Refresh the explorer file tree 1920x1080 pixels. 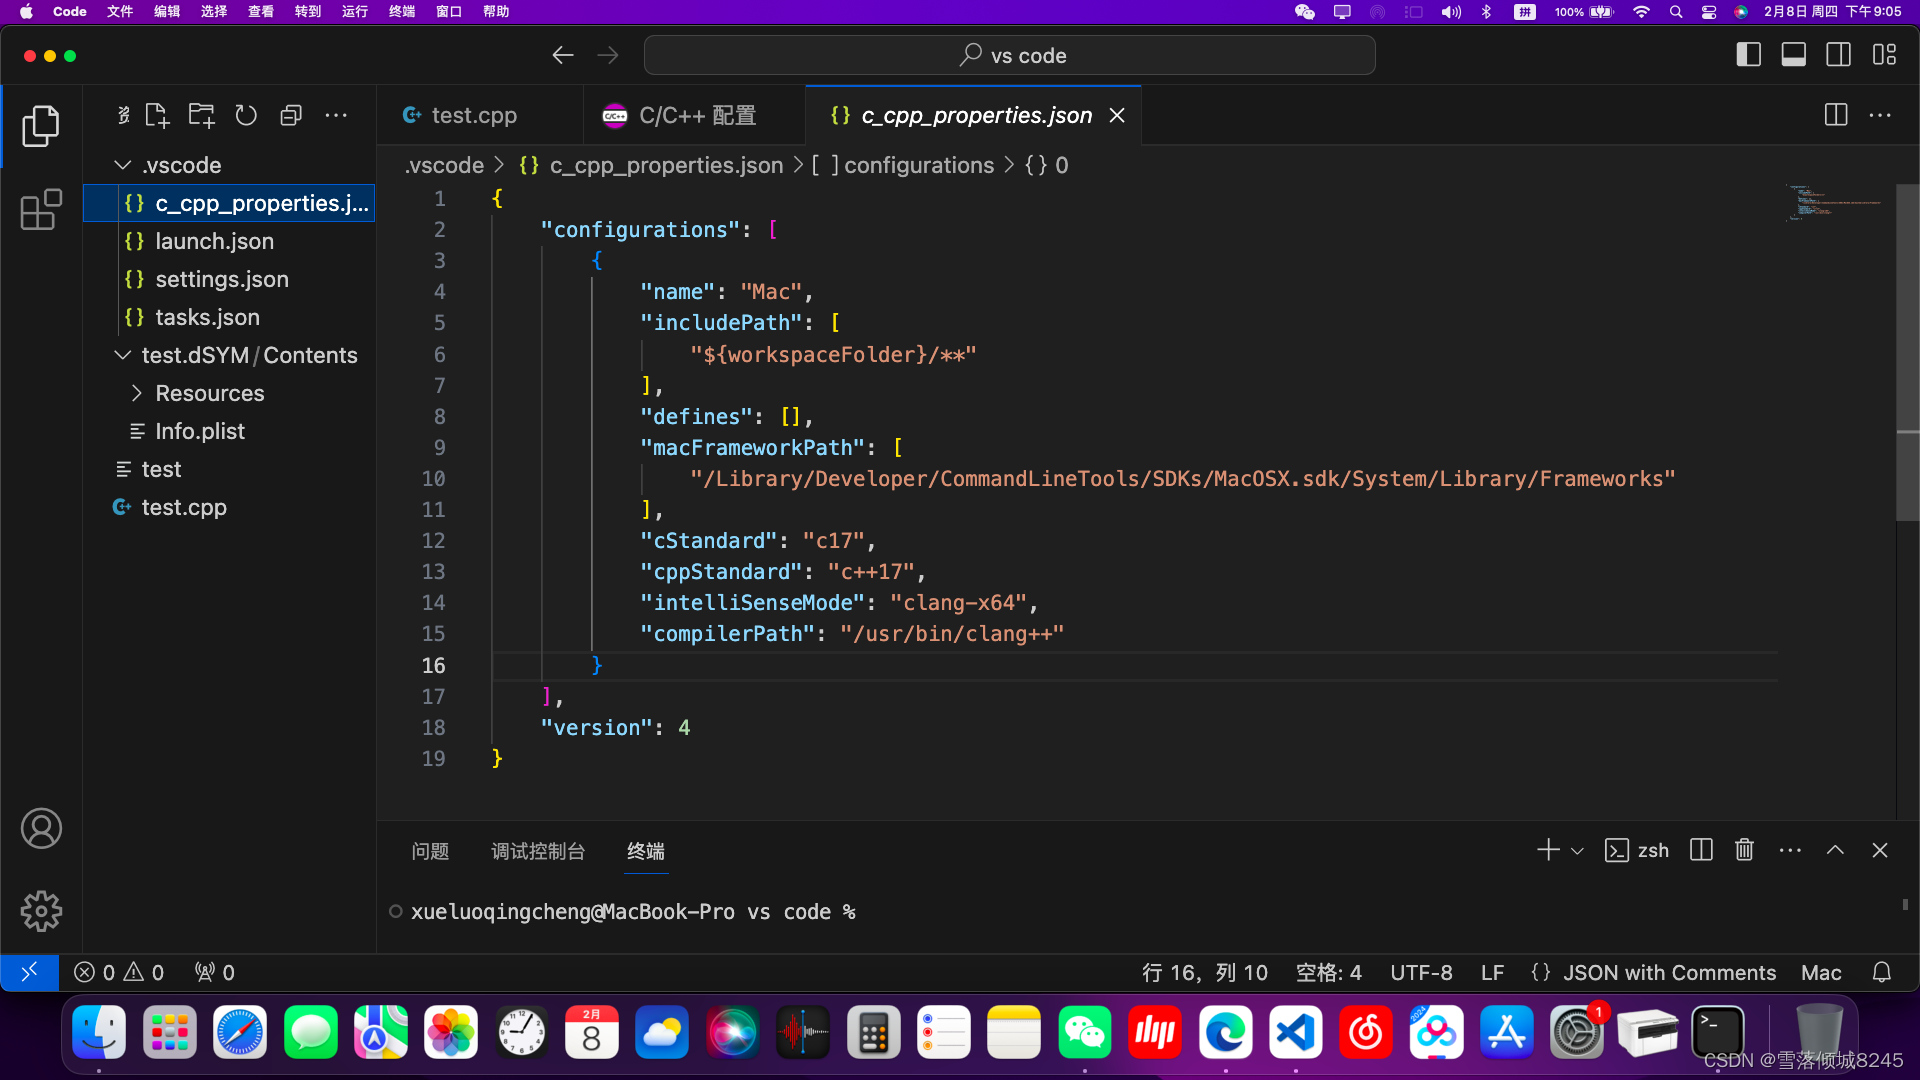(246, 115)
